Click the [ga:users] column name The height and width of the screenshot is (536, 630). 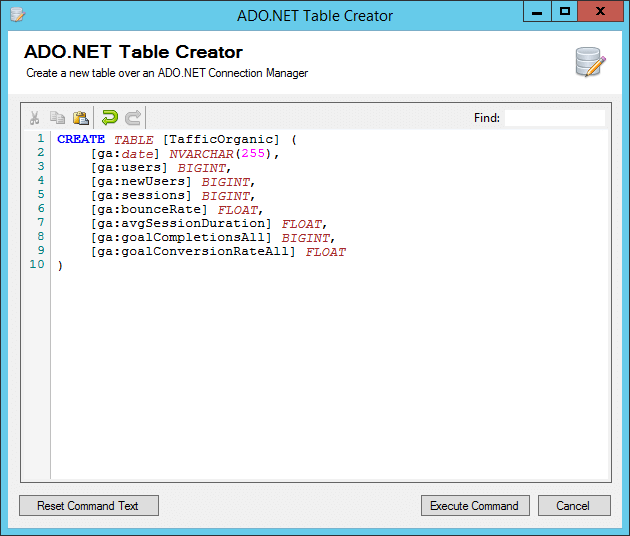[x=129, y=168]
